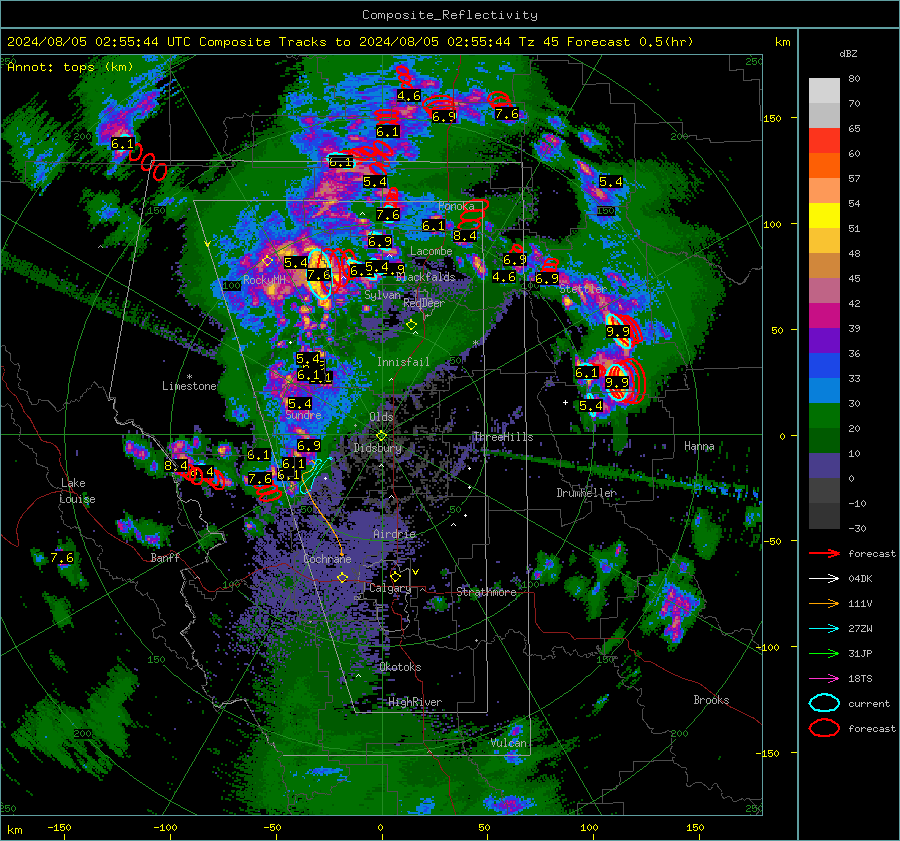The height and width of the screenshot is (841, 900).
Task: Click the Ponoka city label
Action: tap(456, 206)
